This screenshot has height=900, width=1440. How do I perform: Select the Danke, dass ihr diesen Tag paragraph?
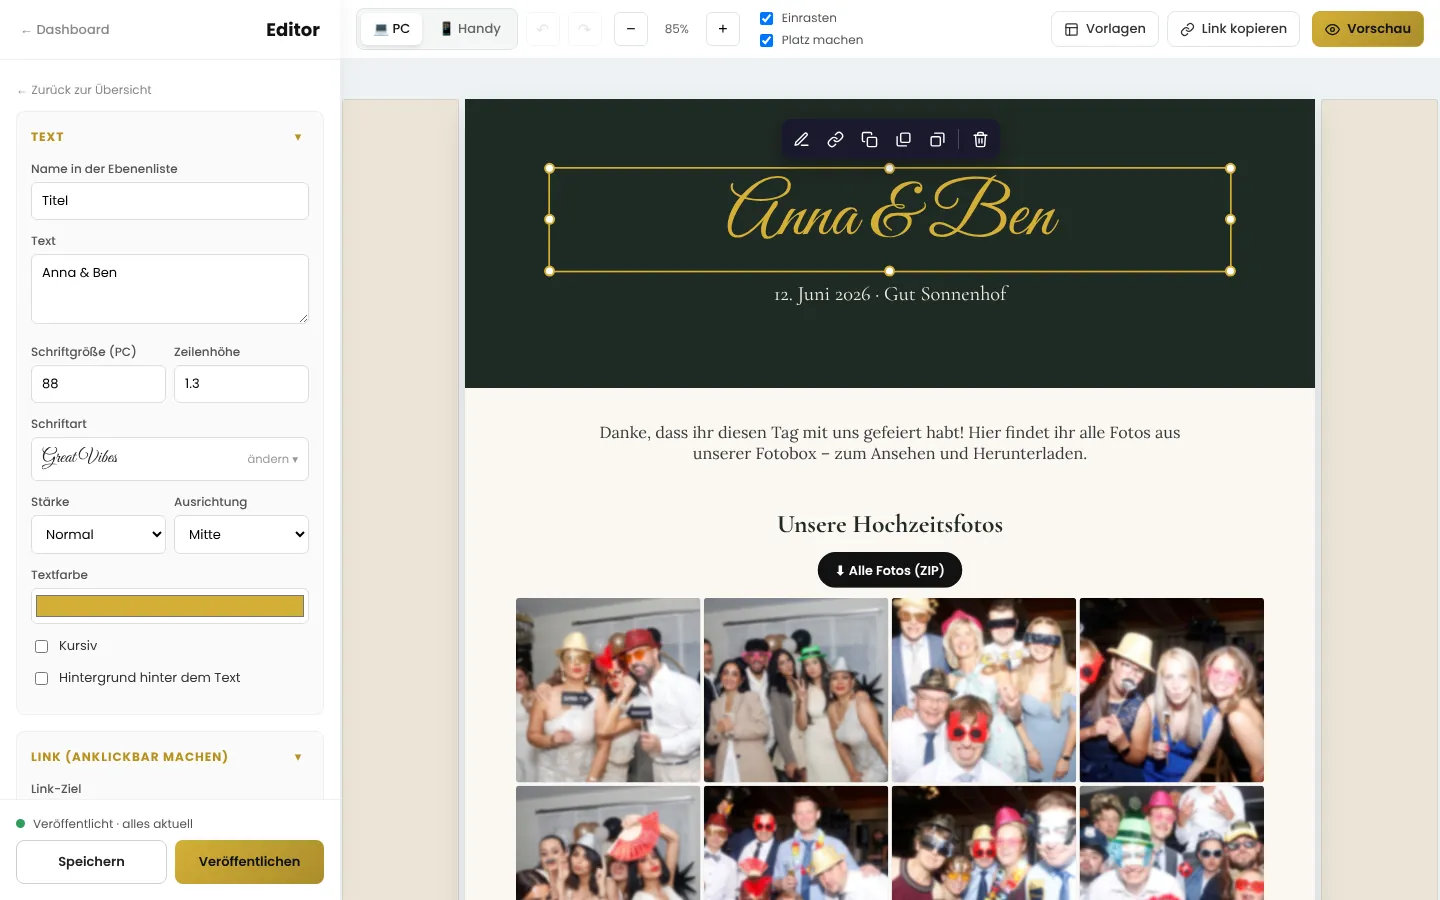click(890, 443)
